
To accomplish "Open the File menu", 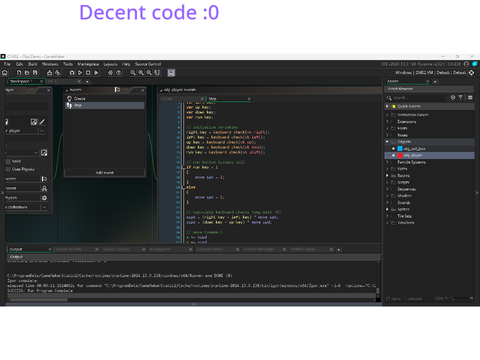I will click(7, 64).
